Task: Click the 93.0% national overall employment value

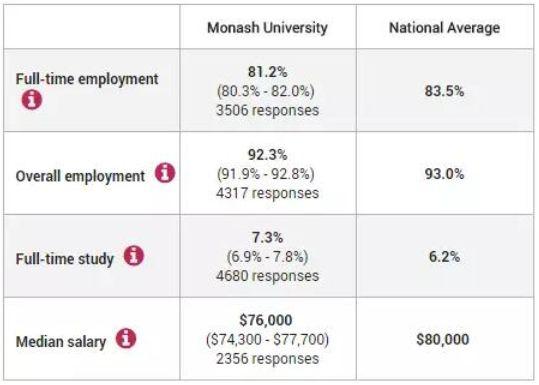Action: pyautogui.click(x=444, y=174)
